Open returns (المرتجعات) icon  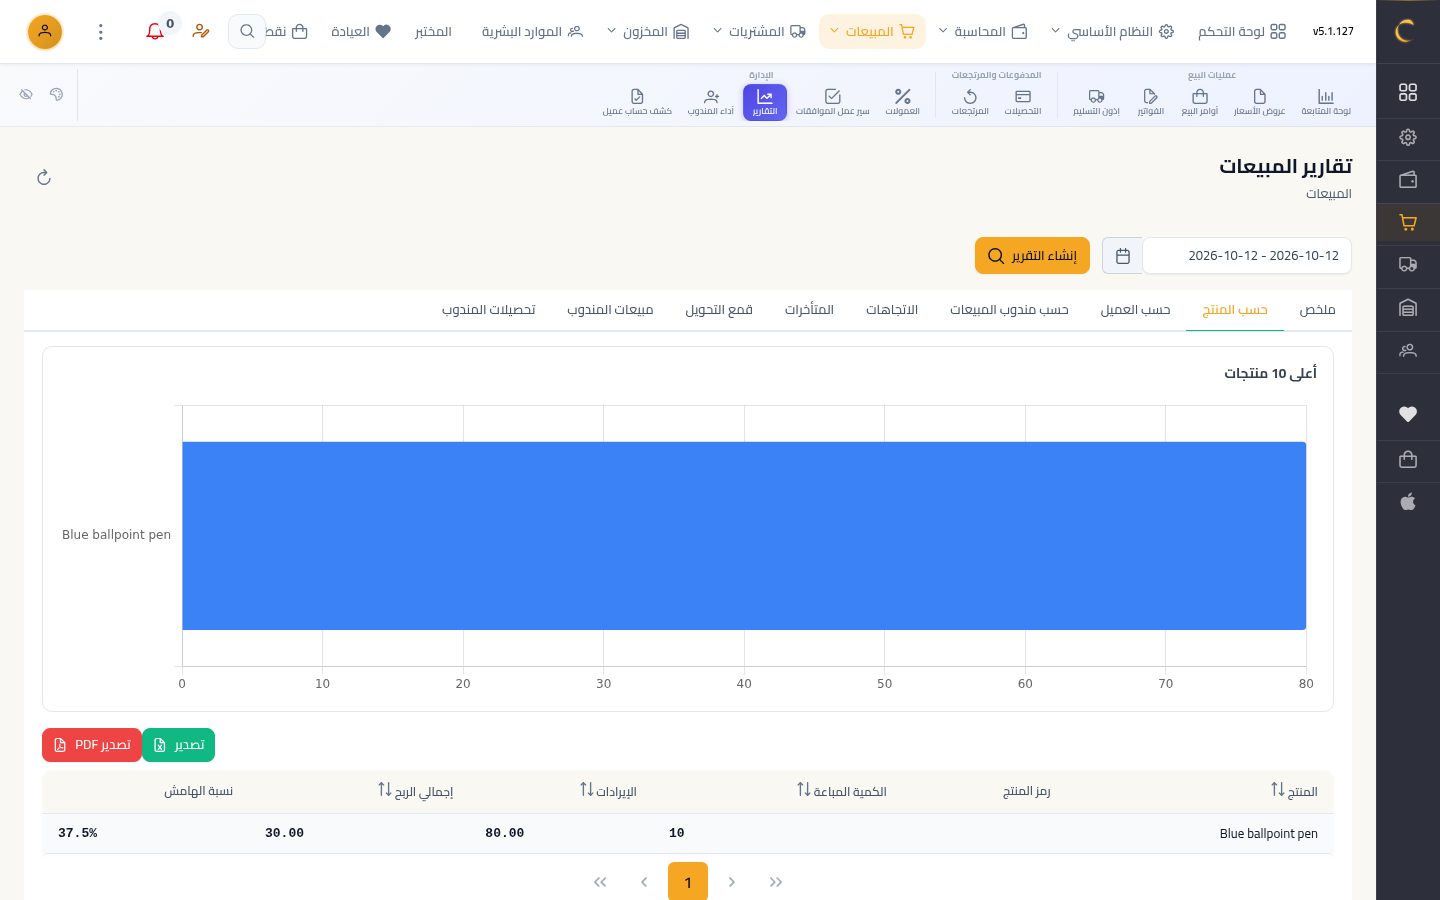click(x=970, y=101)
